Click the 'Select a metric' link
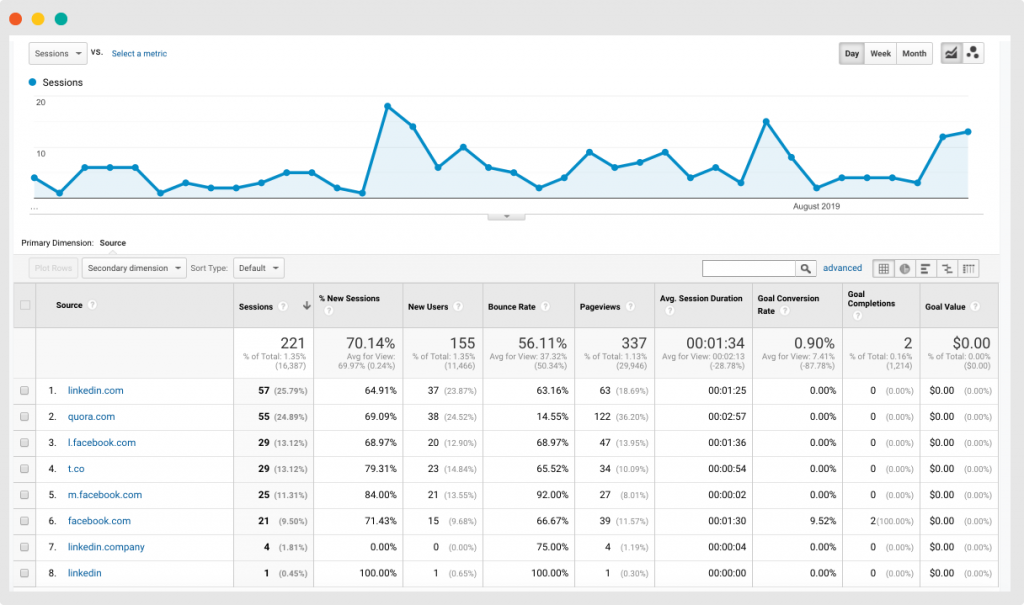This screenshot has width=1024, height=605. 139,54
